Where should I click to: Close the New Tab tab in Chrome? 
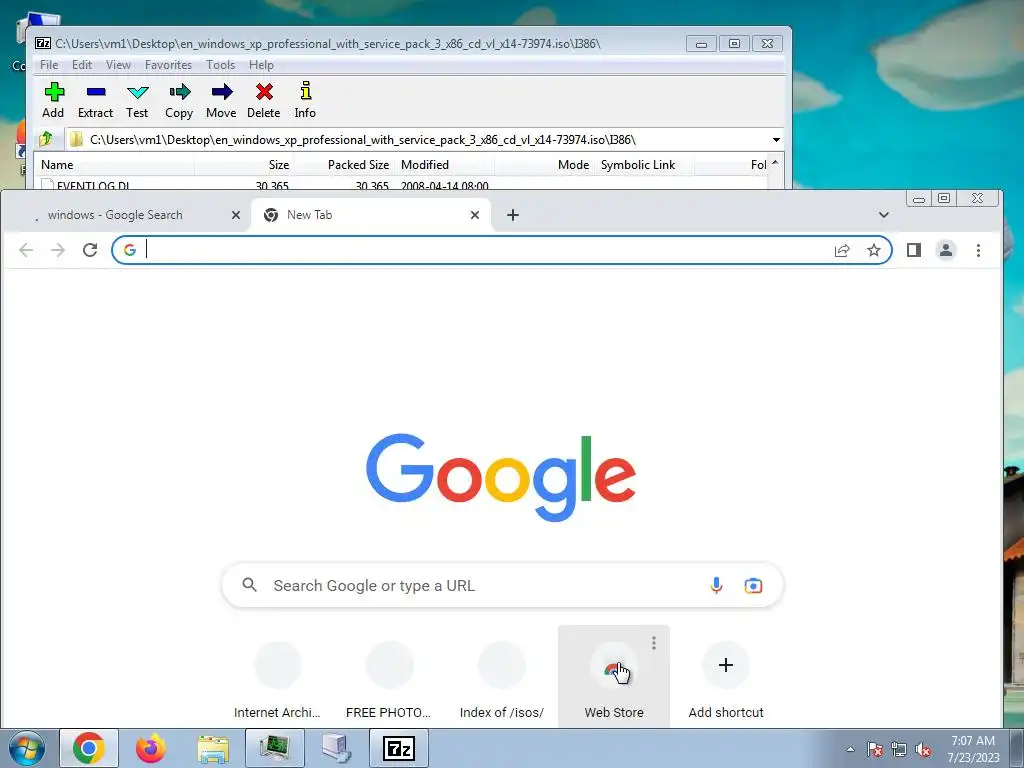tap(475, 215)
